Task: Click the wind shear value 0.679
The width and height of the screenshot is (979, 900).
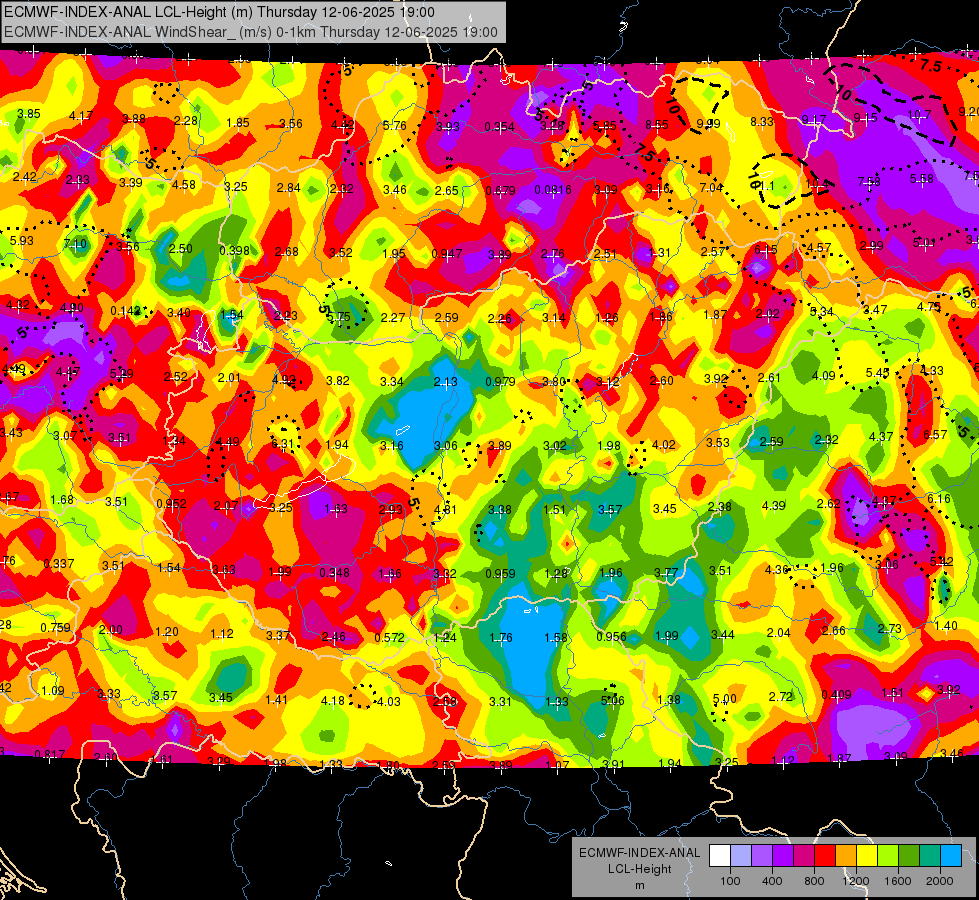Action: (500, 190)
